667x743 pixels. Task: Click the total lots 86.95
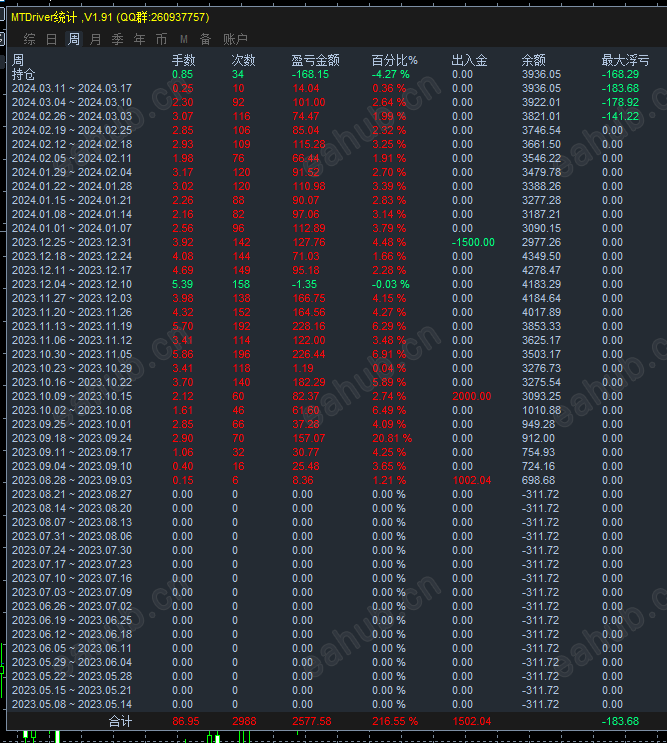[186, 722]
